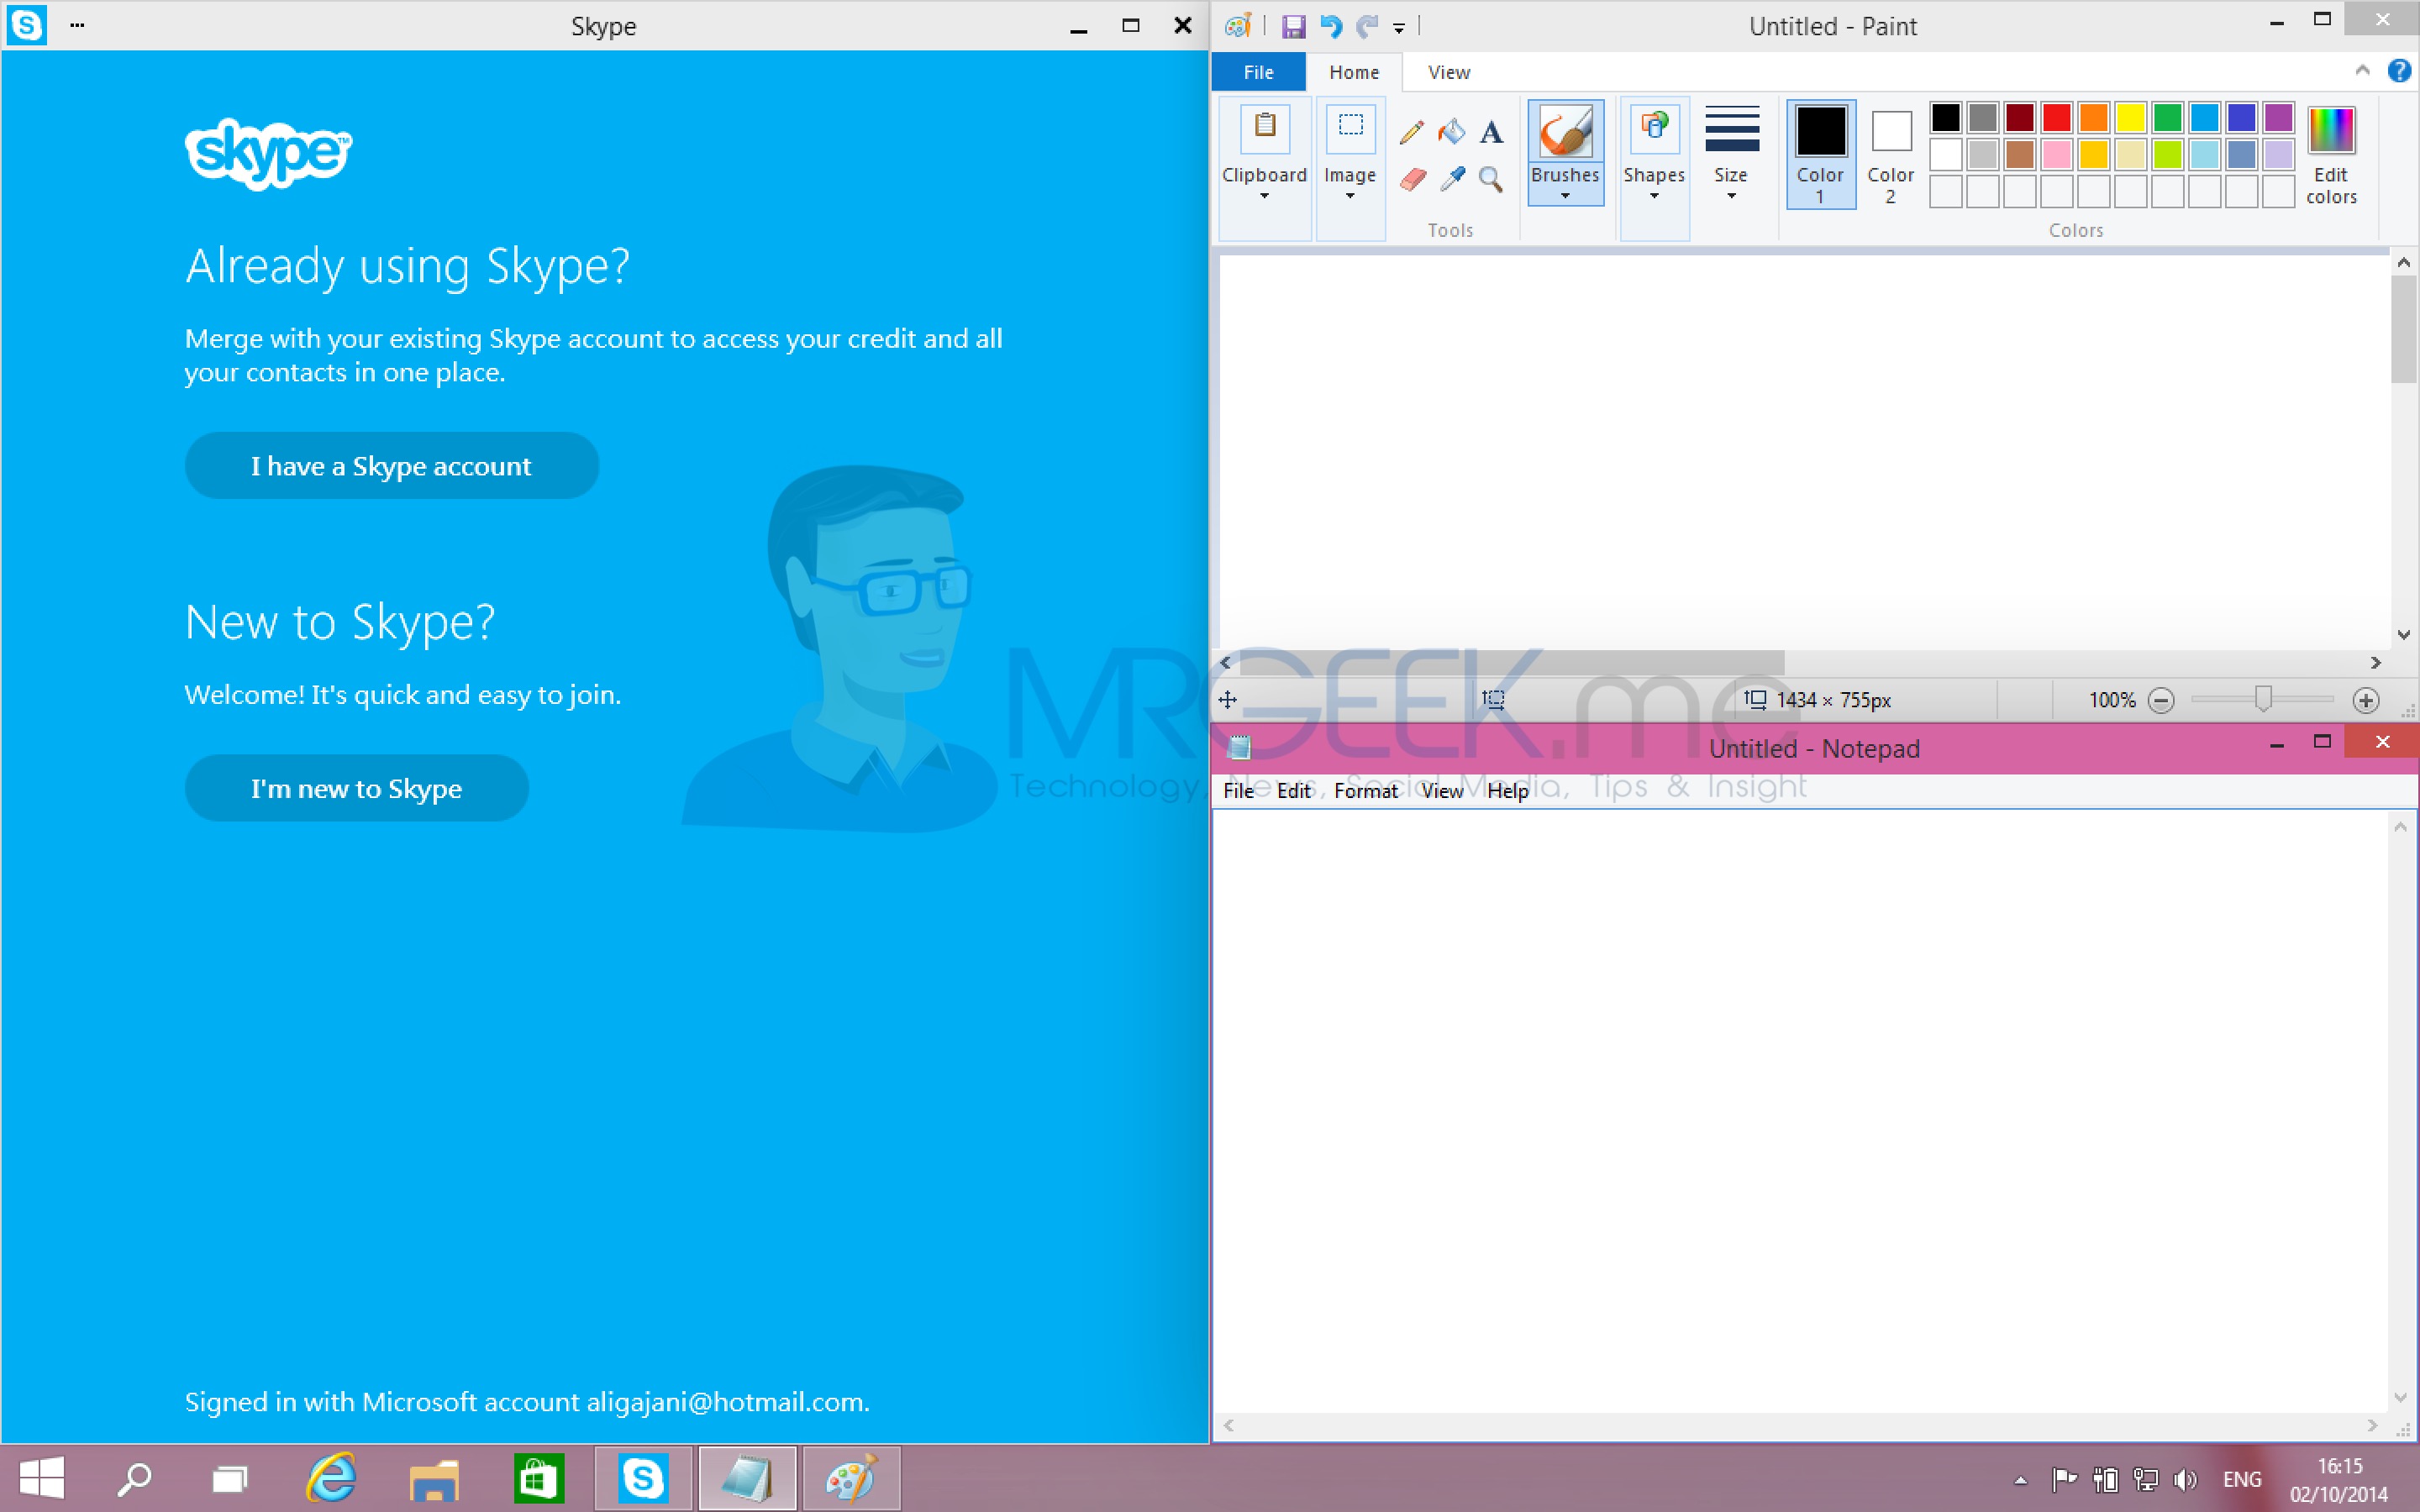Open File Explorer from the taskbar
The width and height of the screenshot is (2420, 1512).
point(434,1479)
